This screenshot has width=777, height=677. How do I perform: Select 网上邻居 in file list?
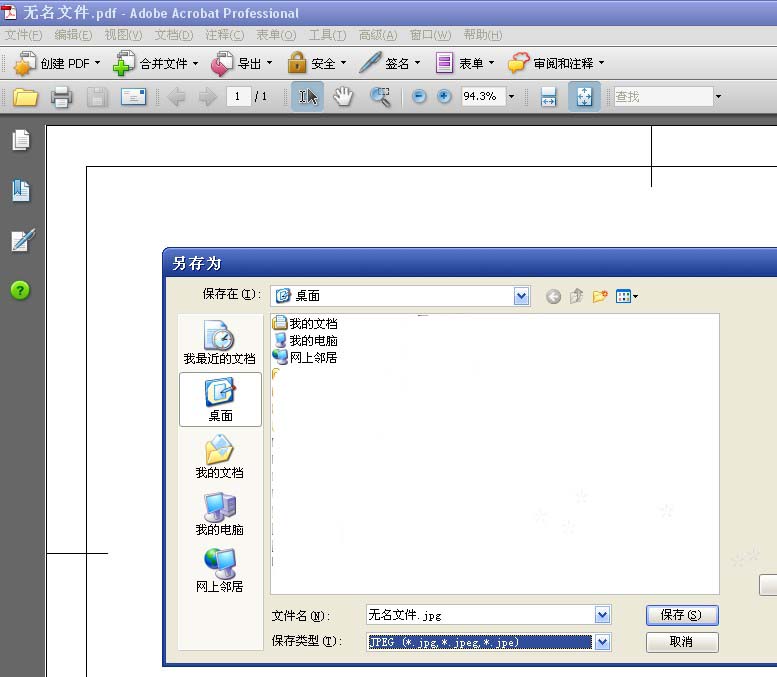point(305,357)
